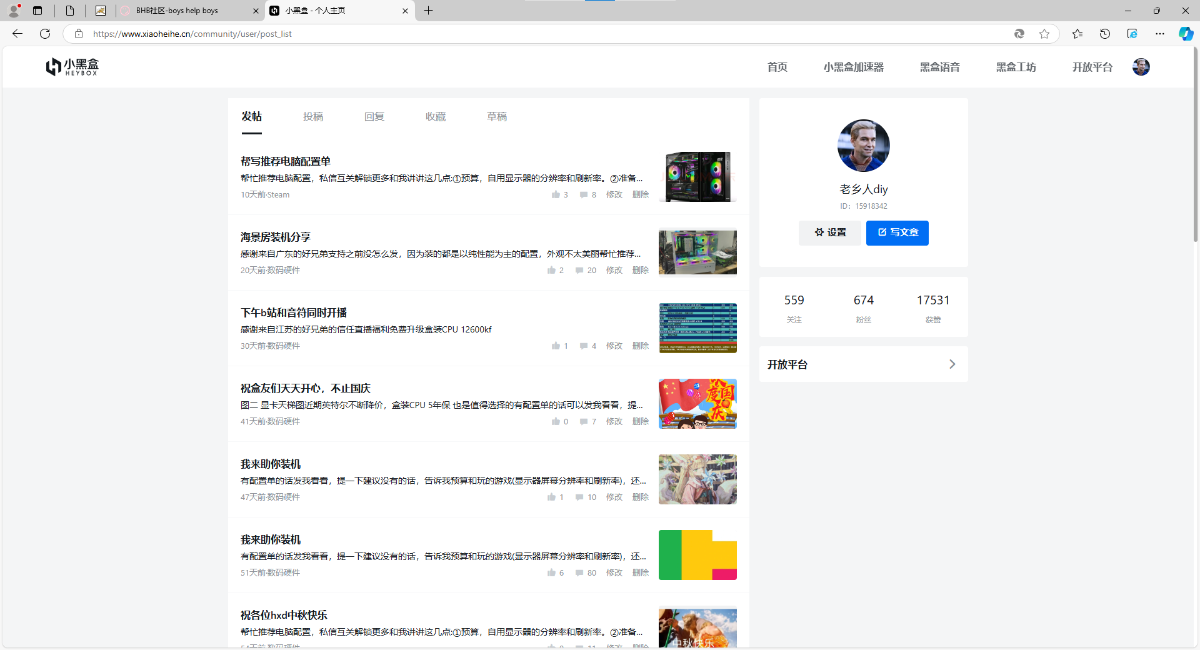The height and width of the screenshot is (650, 1200).
Task: Open browser history clock icon
Action: click(1105, 33)
